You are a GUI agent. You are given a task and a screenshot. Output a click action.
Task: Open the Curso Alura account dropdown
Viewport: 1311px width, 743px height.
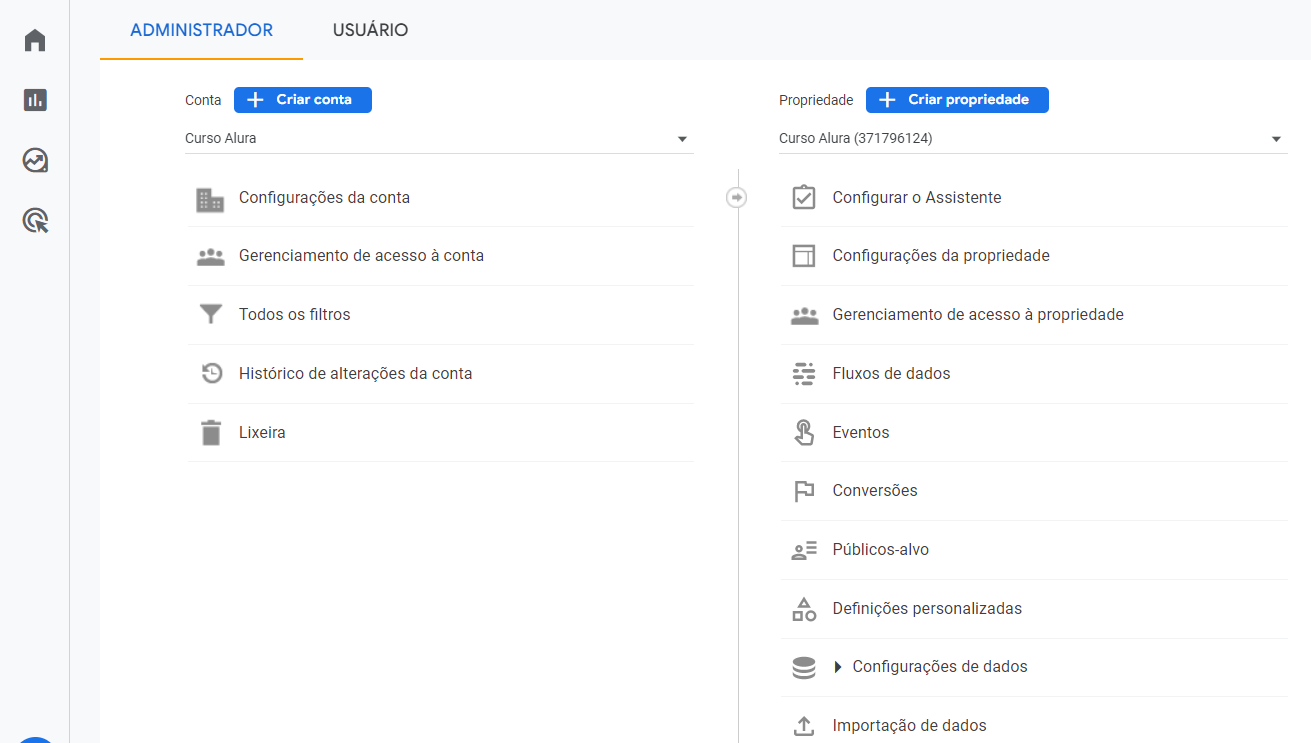pyautogui.click(x=438, y=139)
